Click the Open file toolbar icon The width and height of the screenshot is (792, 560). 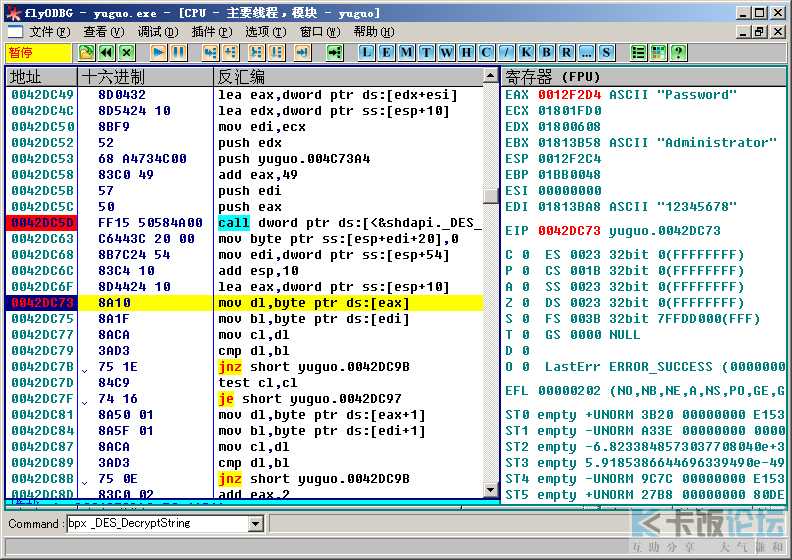[86, 53]
